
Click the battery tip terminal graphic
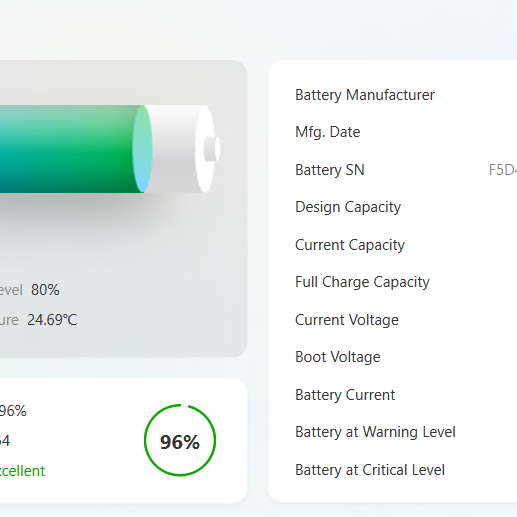tap(212, 149)
